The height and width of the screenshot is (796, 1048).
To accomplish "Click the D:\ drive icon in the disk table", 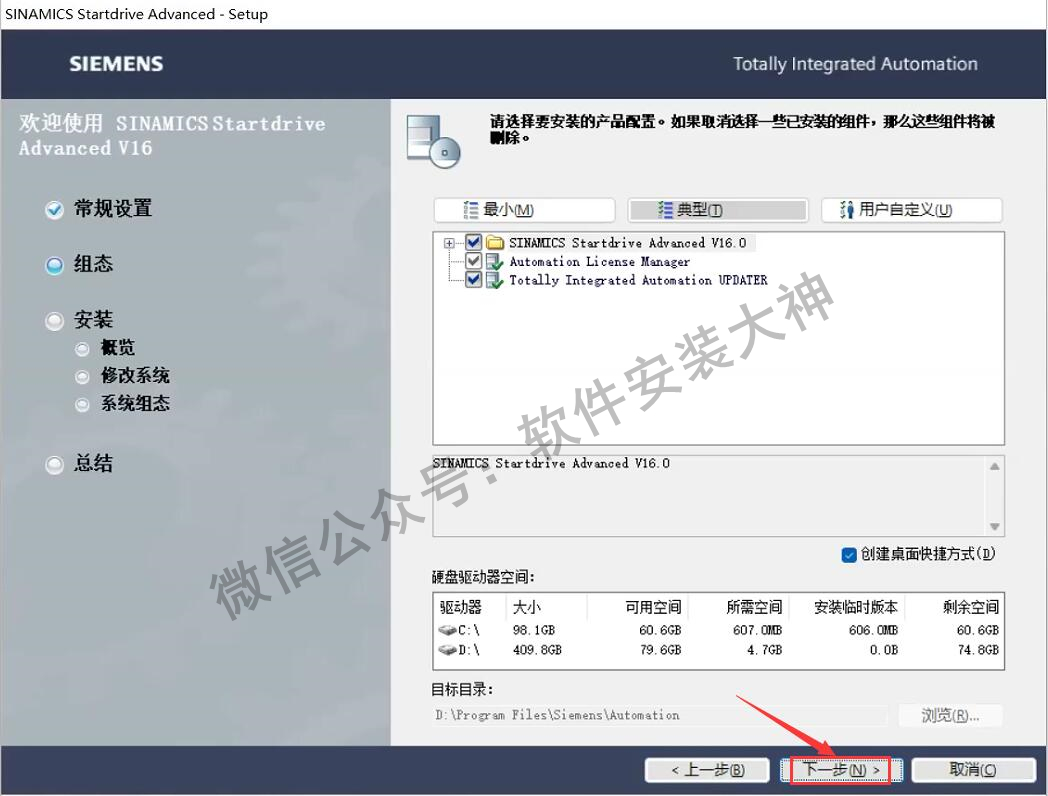I will point(447,650).
